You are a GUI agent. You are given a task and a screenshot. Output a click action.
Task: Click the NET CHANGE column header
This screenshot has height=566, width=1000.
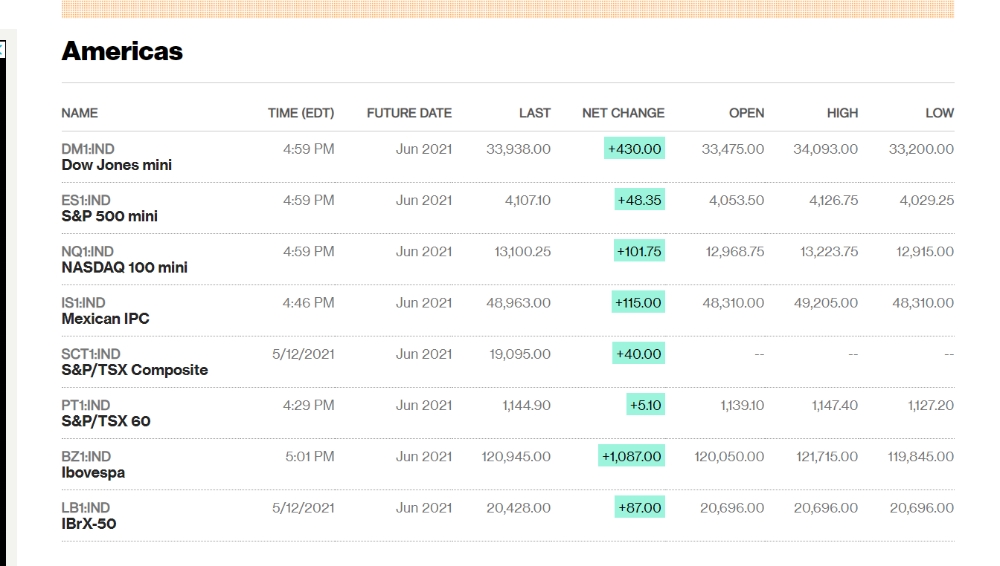[623, 113]
